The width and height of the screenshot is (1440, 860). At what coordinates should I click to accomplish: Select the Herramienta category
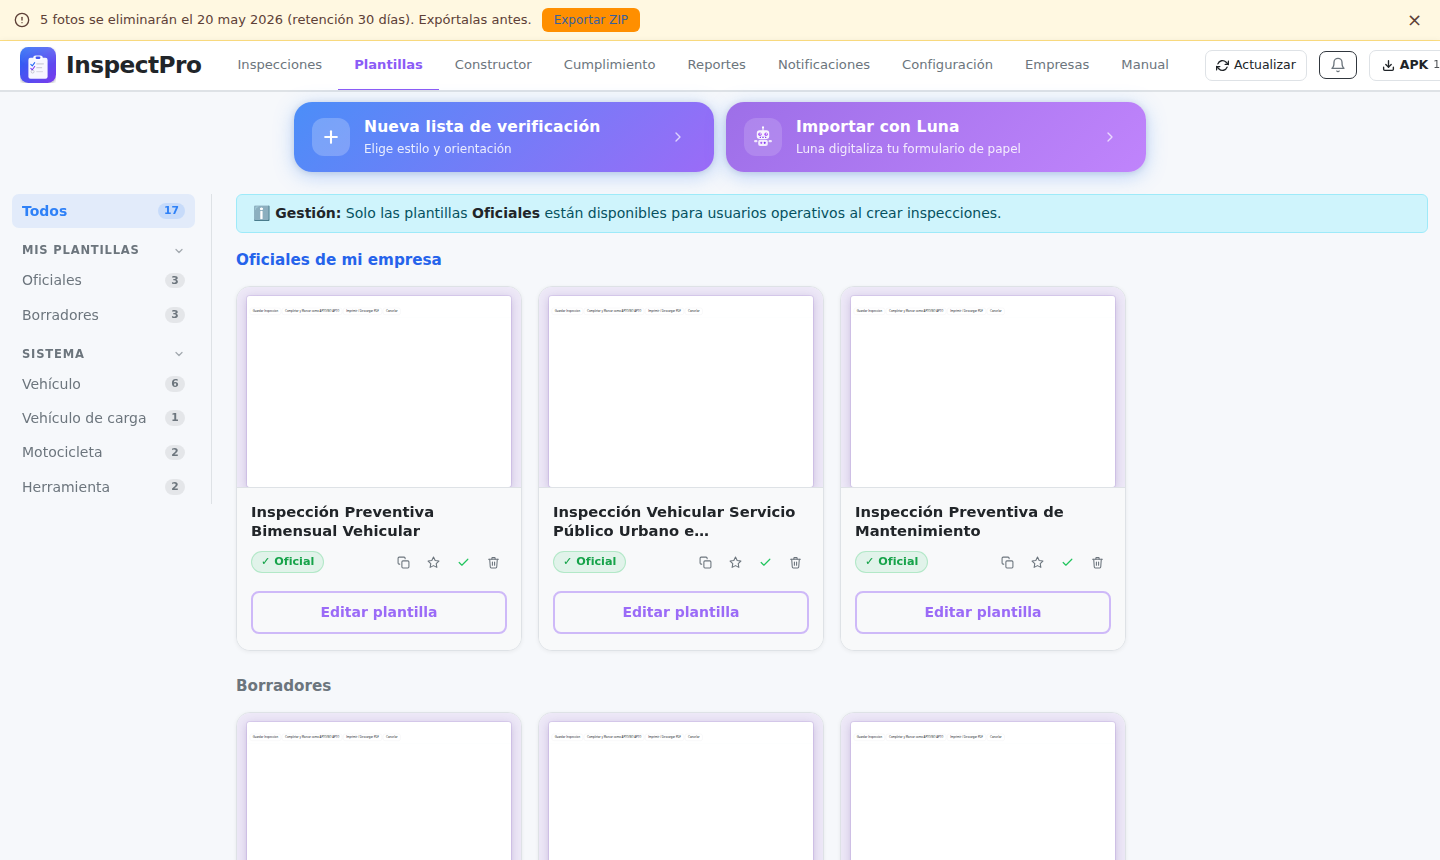click(x=103, y=487)
